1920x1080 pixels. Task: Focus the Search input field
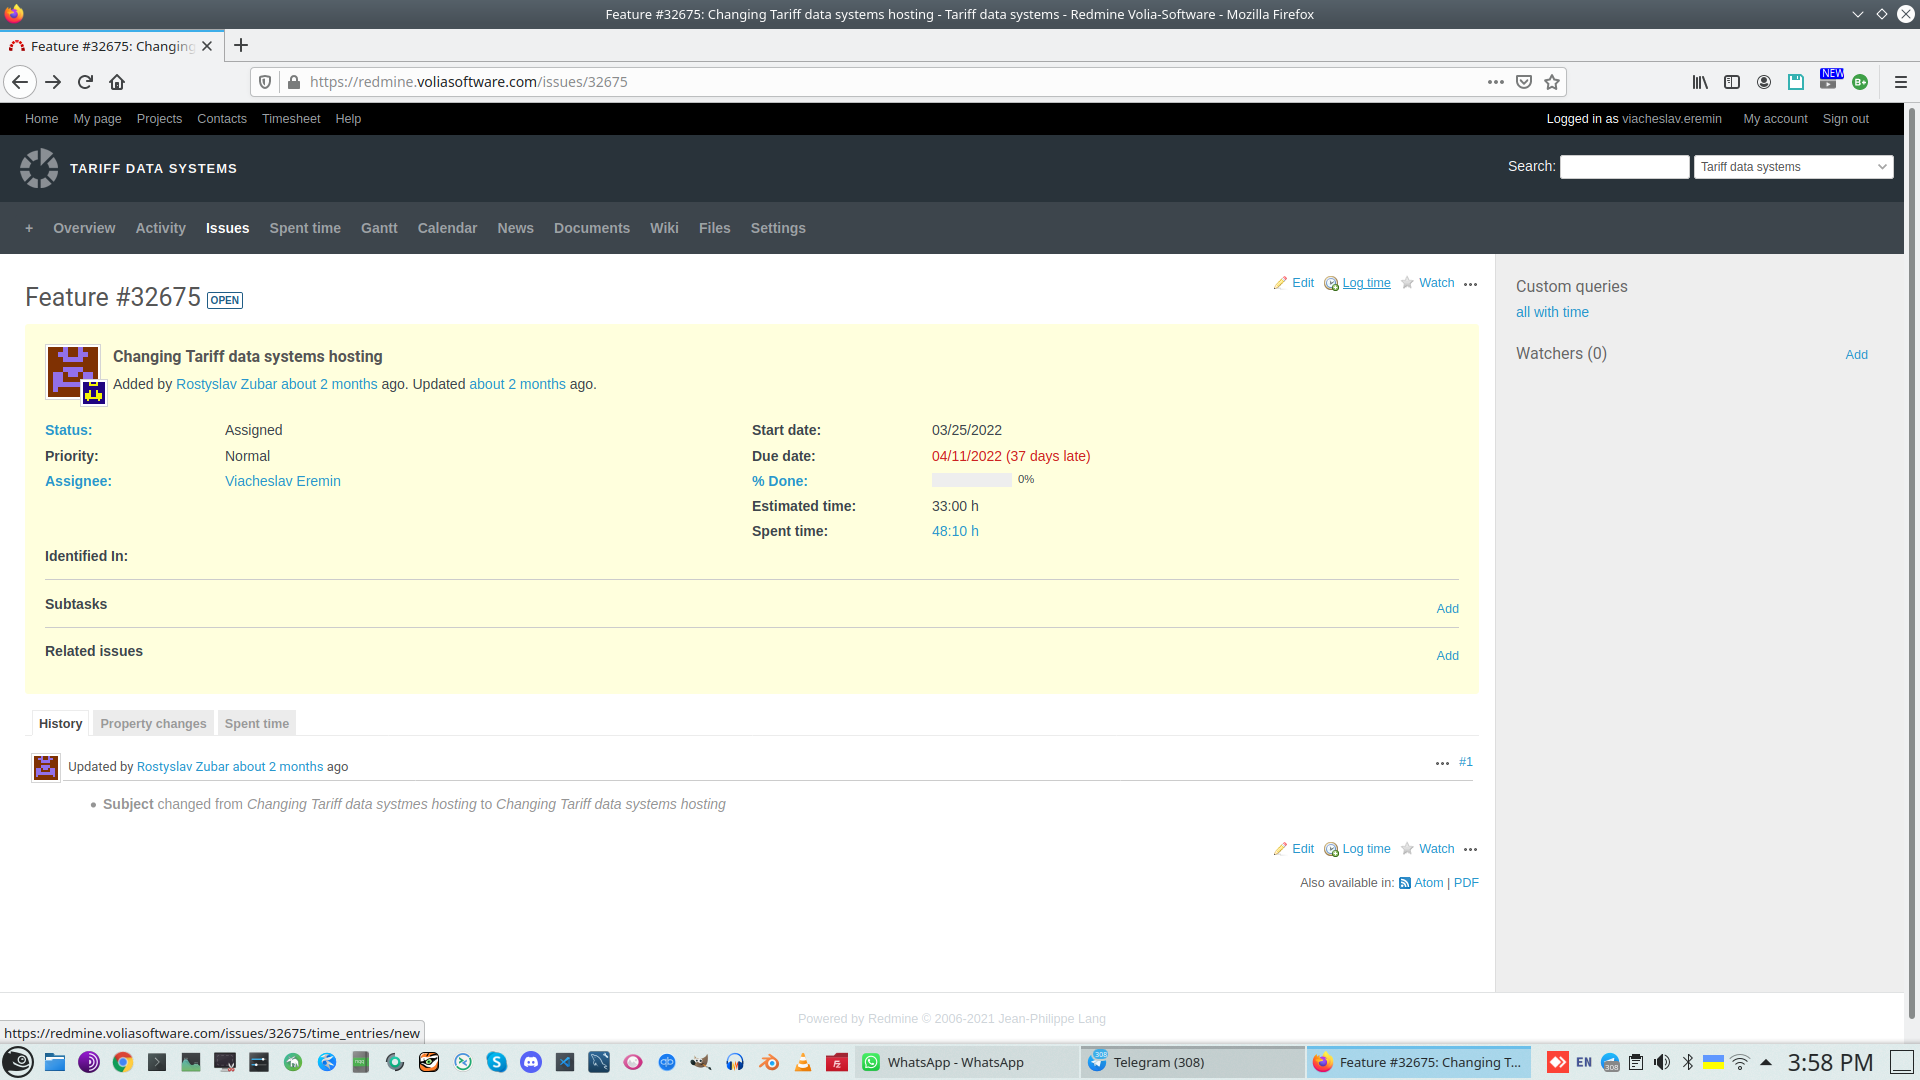pos(1624,167)
